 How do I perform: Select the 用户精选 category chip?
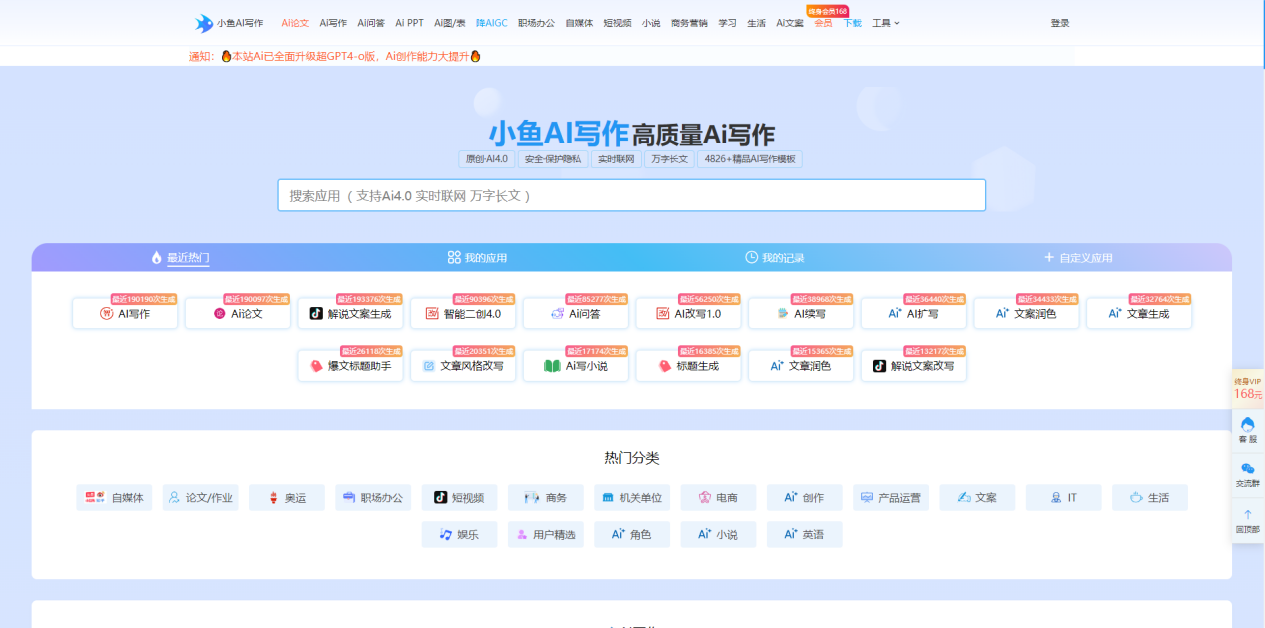pyautogui.click(x=546, y=534)
